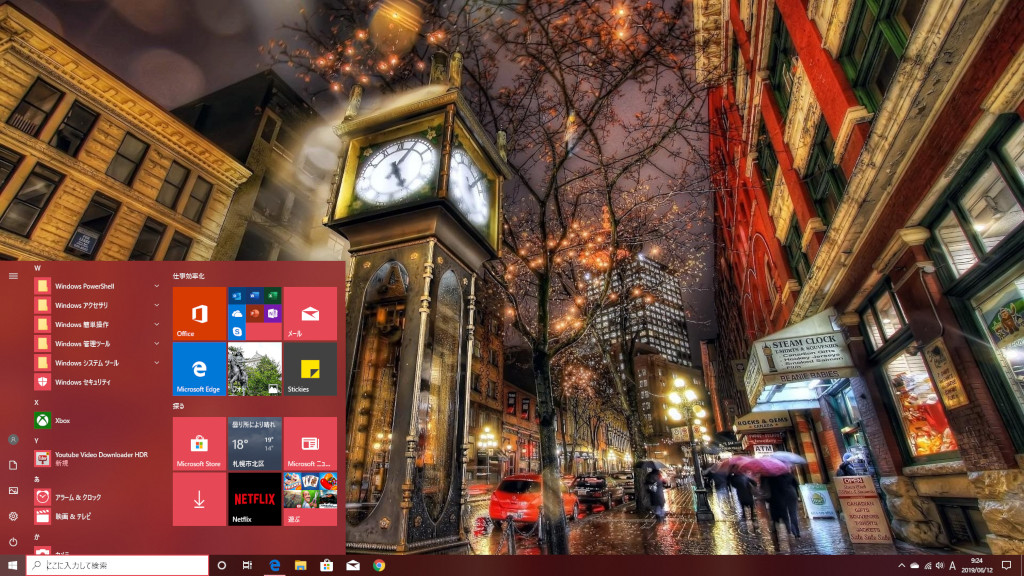Viewport: 1024px width, 576px height.
Task: Click the 仕事効率化 group title
Action: pos(189,276)
